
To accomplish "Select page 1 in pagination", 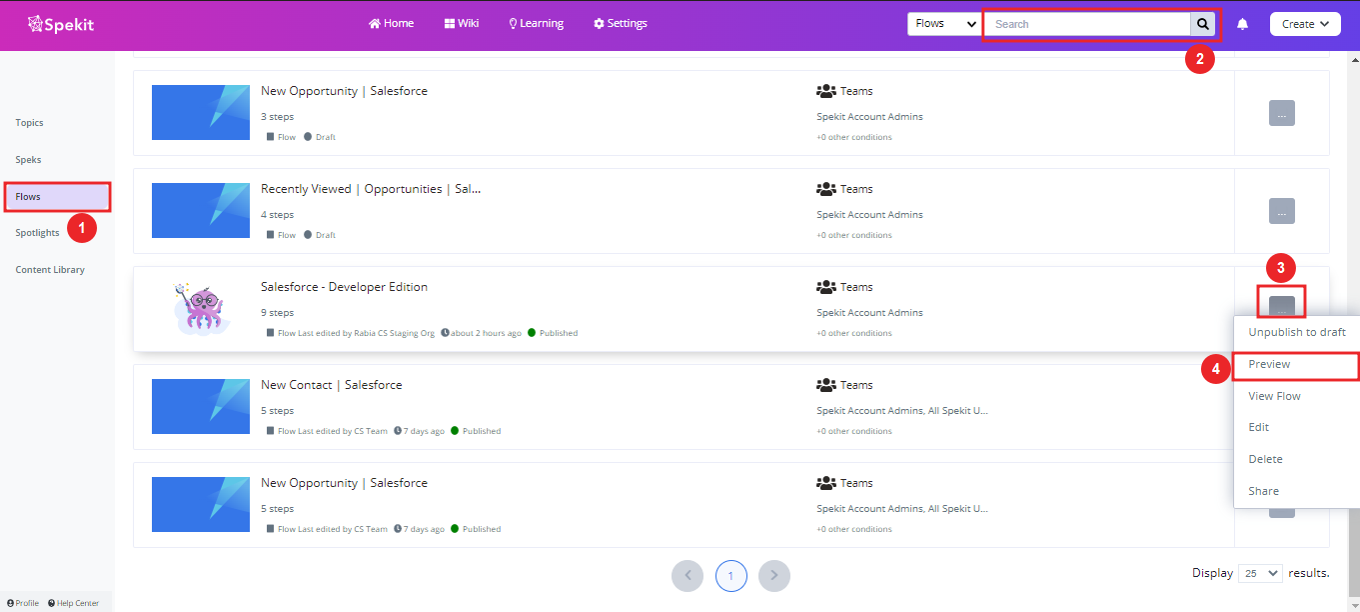I will 731,576.
